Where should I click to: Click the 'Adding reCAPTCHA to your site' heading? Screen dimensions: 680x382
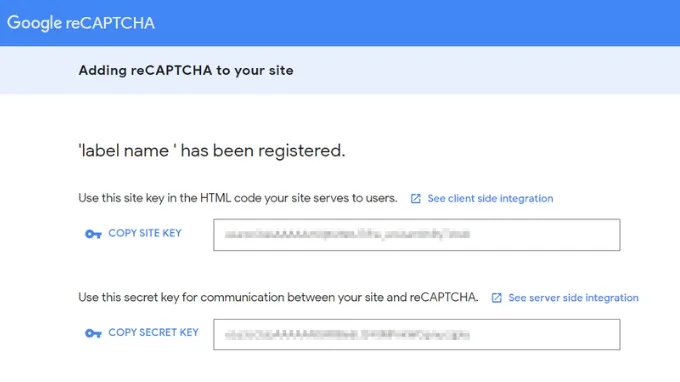click(x=186, y=70)
